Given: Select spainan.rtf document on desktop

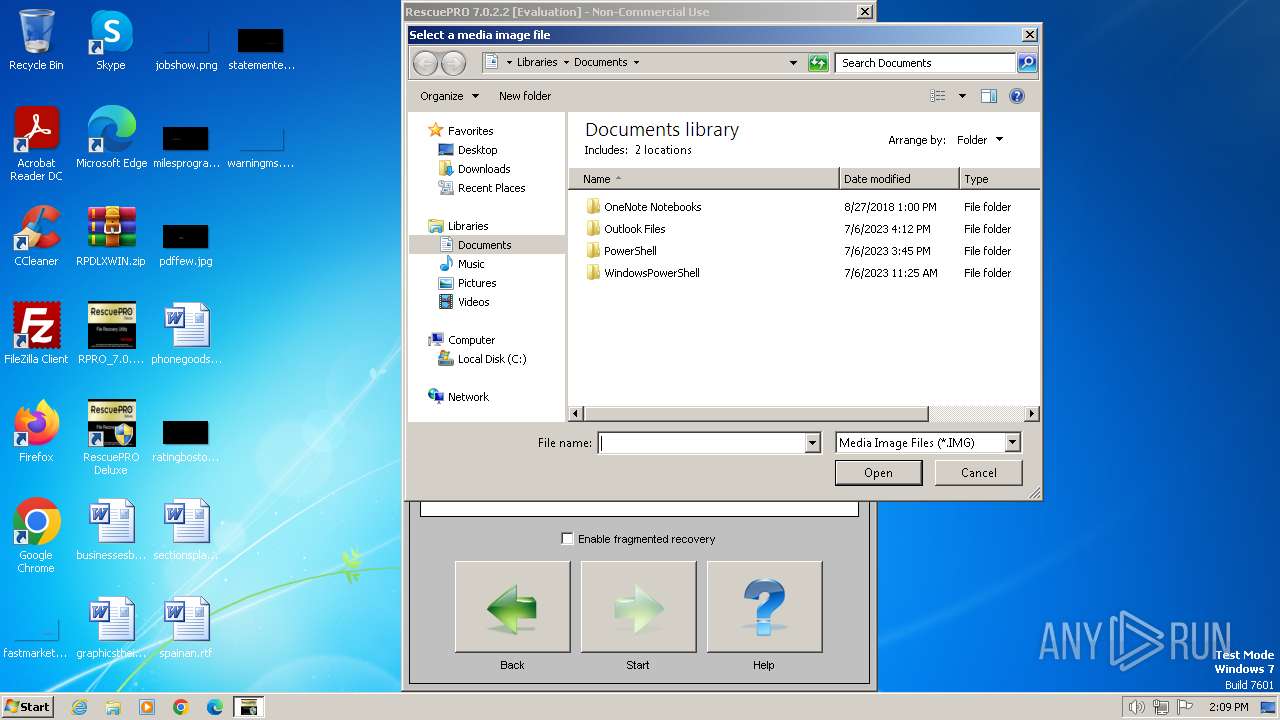Looking at the screenshot, I should [186, 628].
